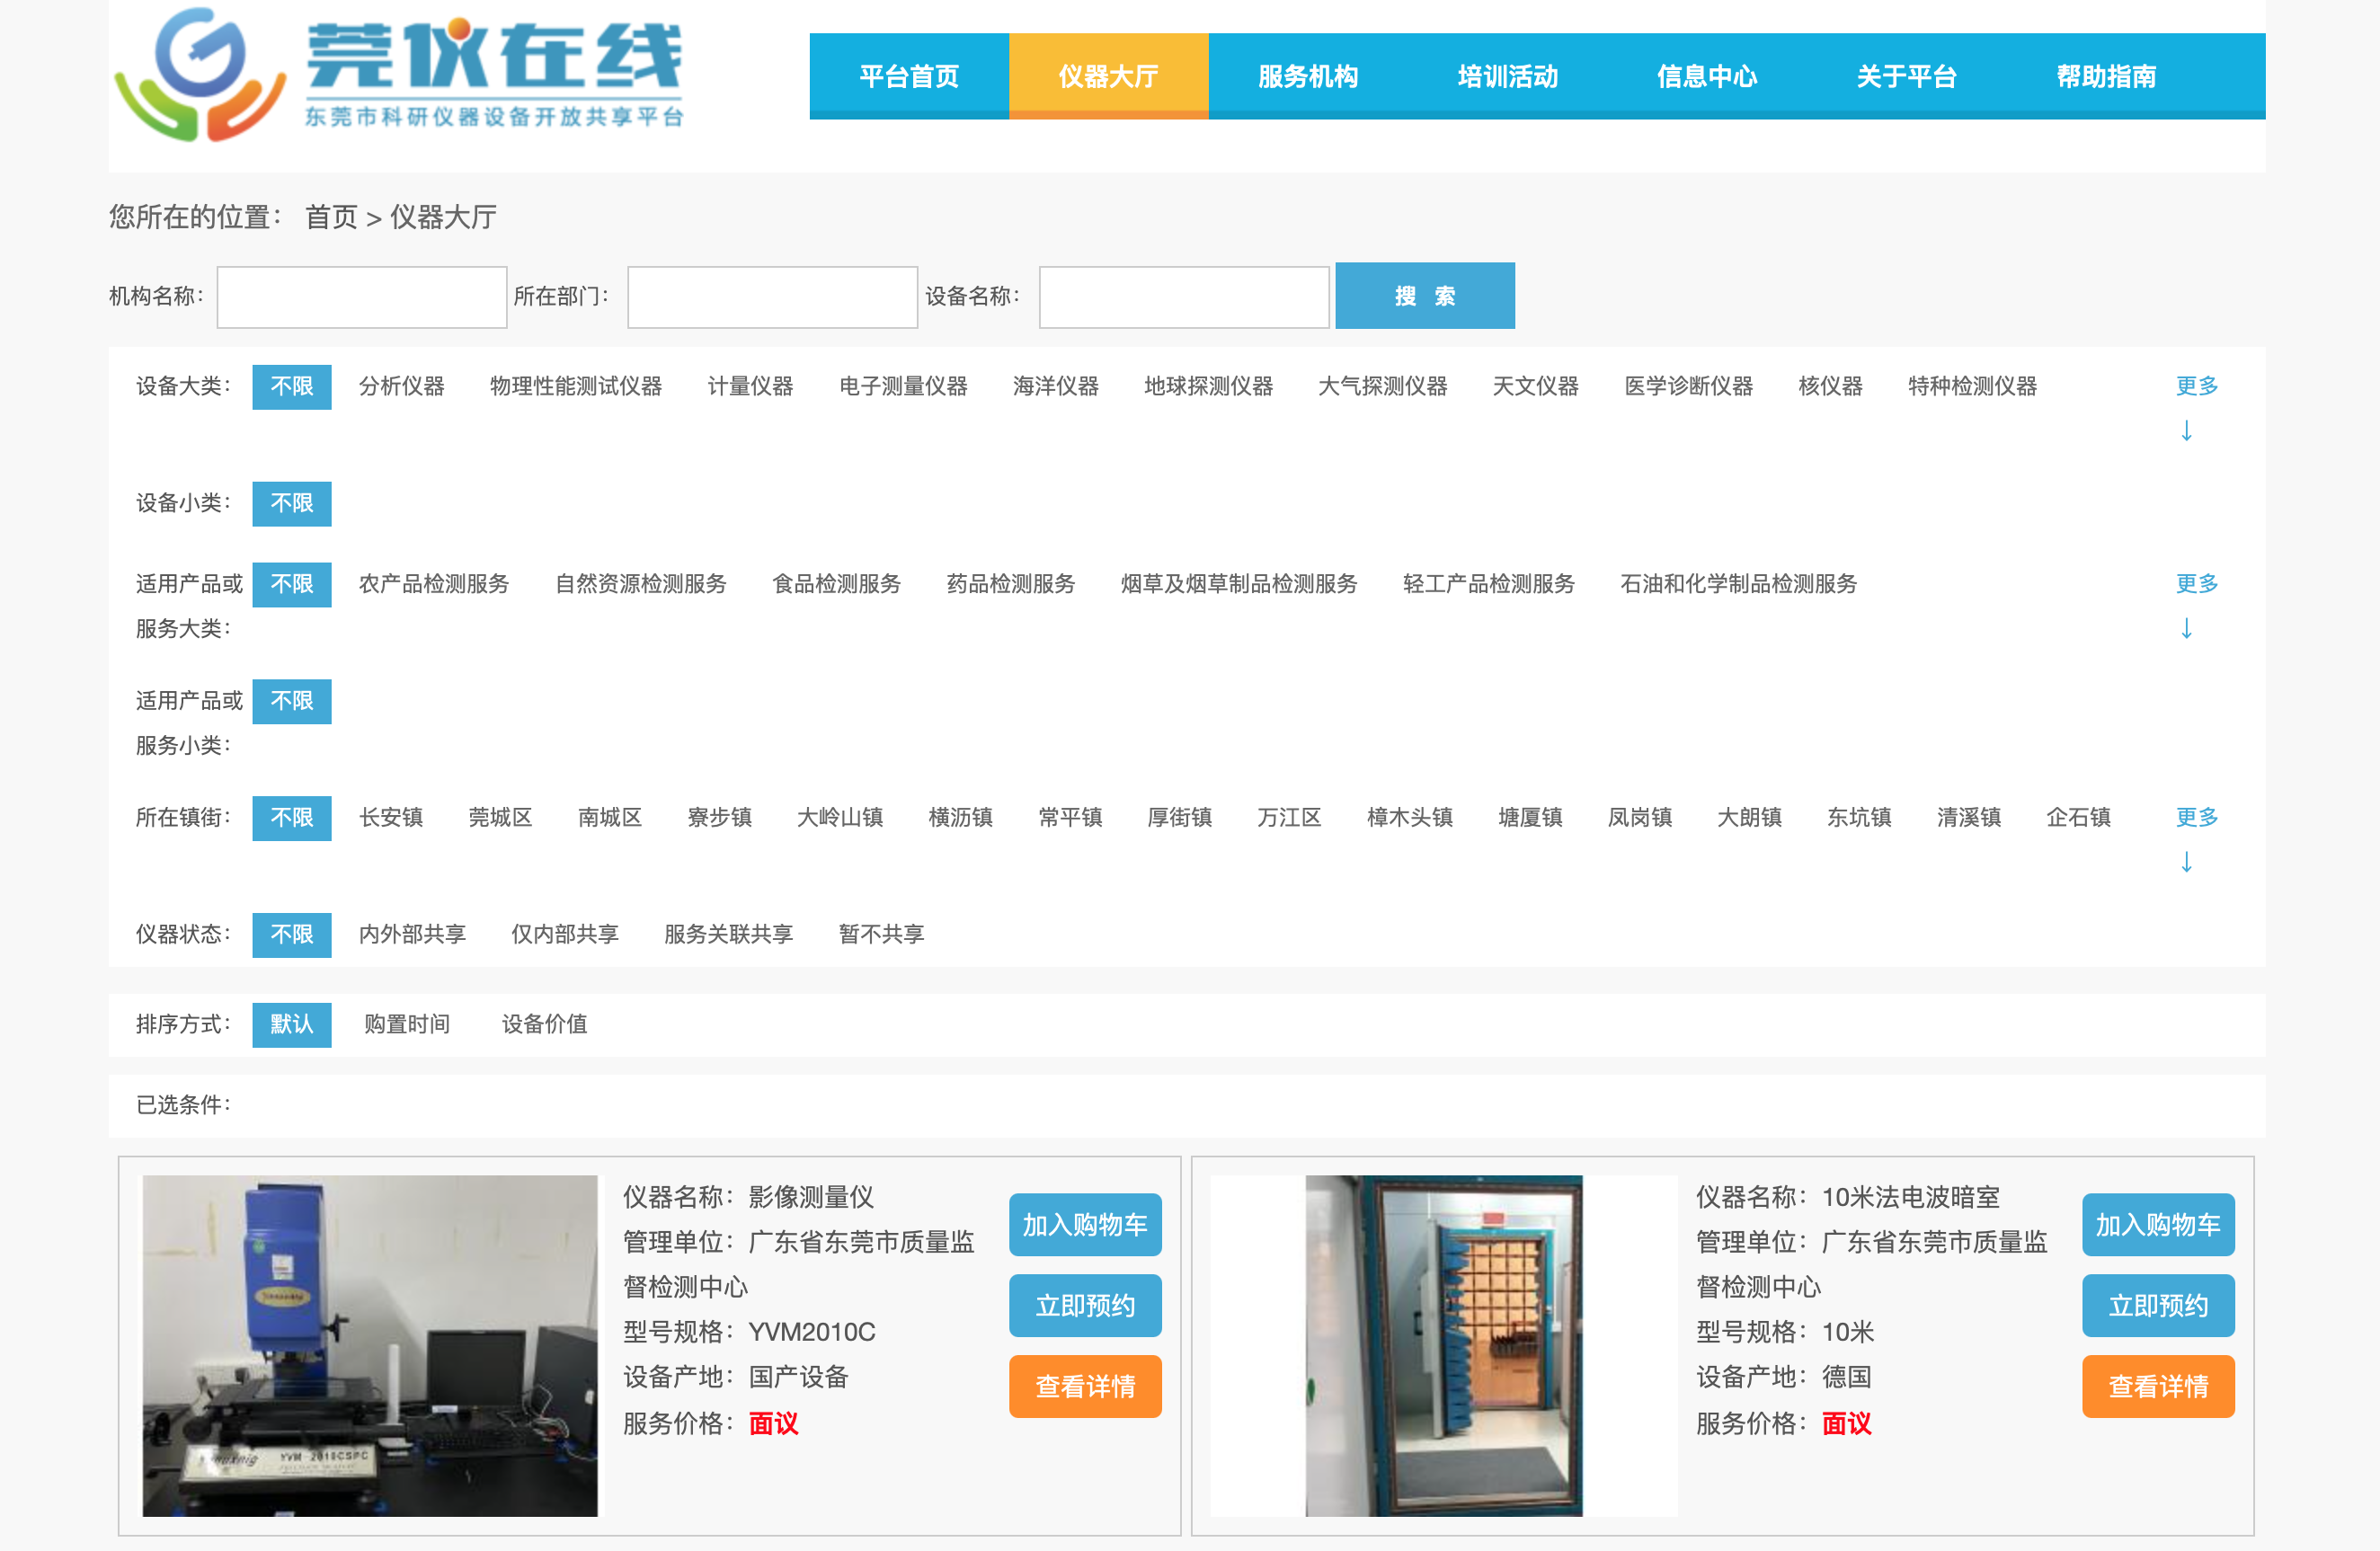Select the 长安镇 town filter

(391, 817)
